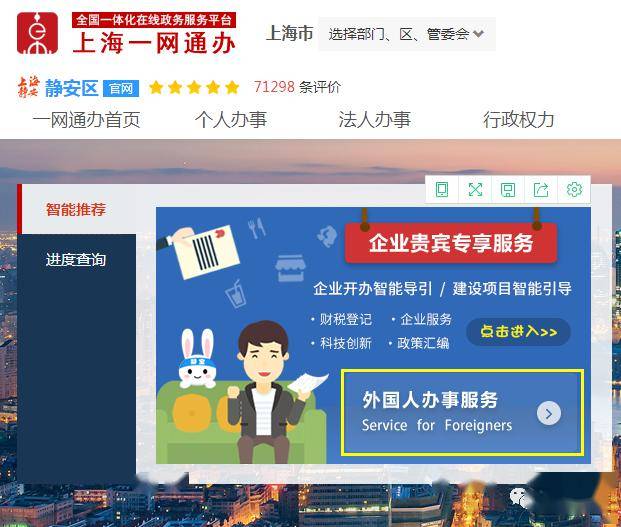Open the 行政权力 menu item
This screenshot has width=621, height=527.
[518, 120]
